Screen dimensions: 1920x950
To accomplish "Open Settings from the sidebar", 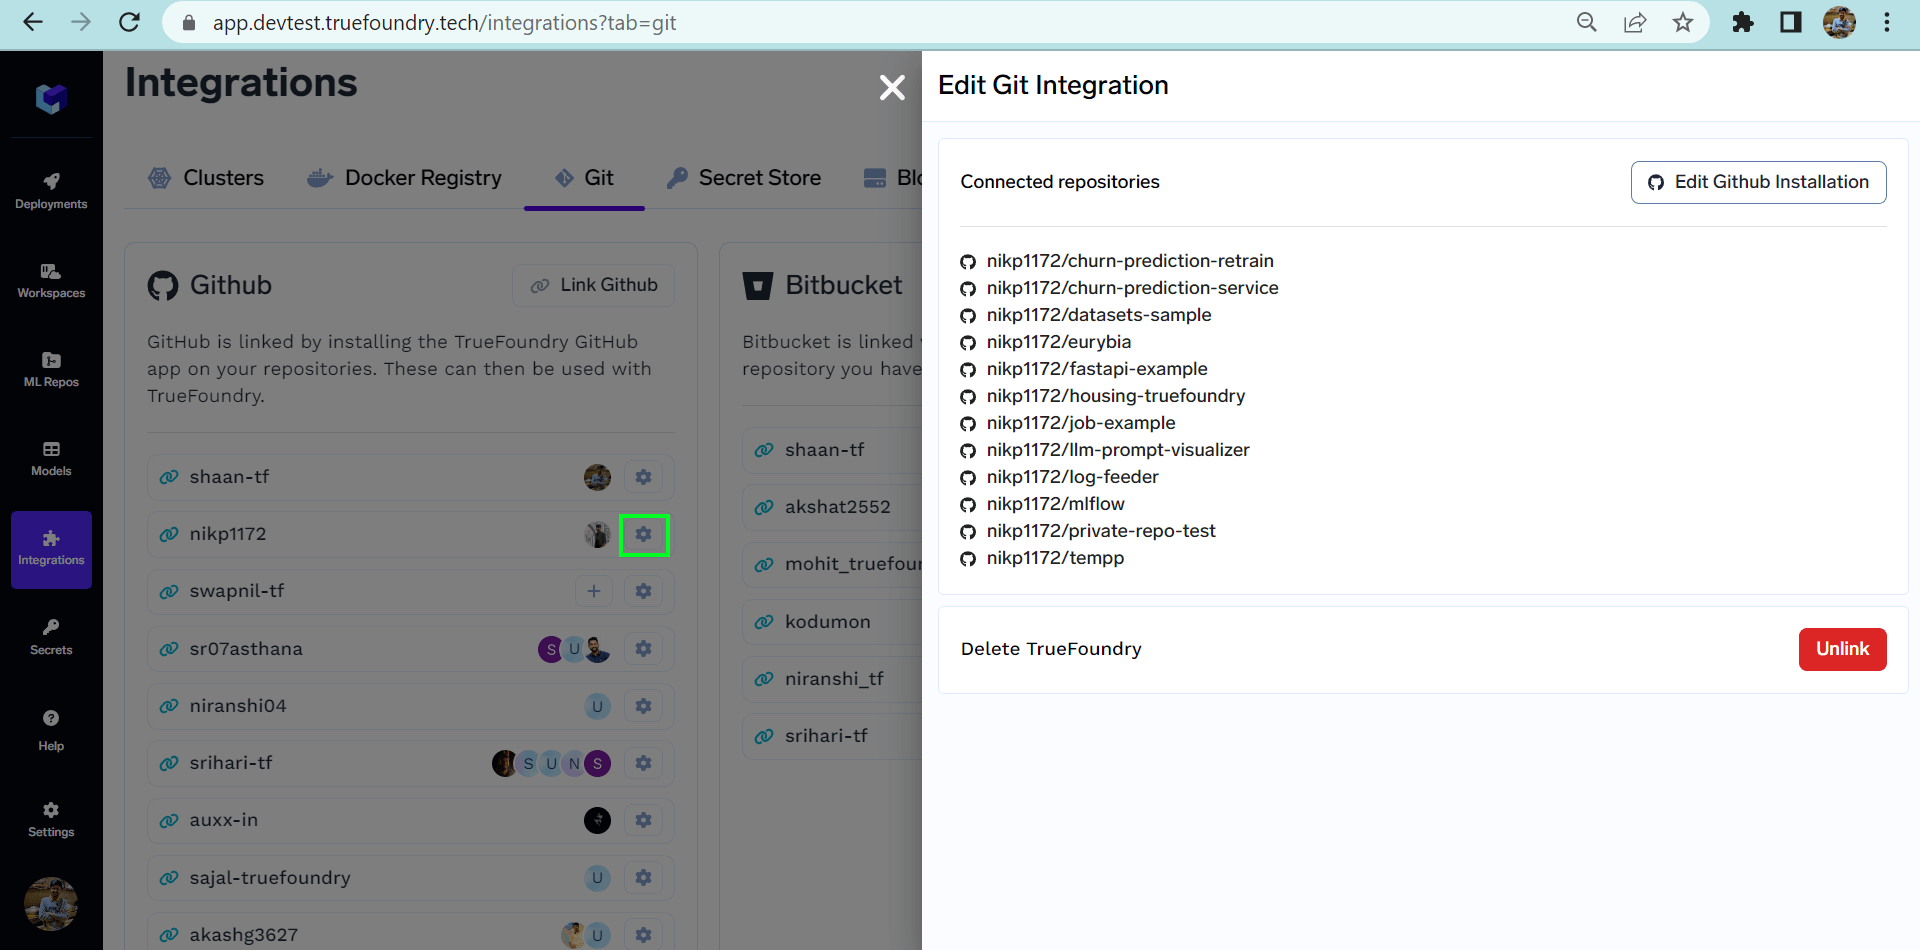I will coord(51,819).
